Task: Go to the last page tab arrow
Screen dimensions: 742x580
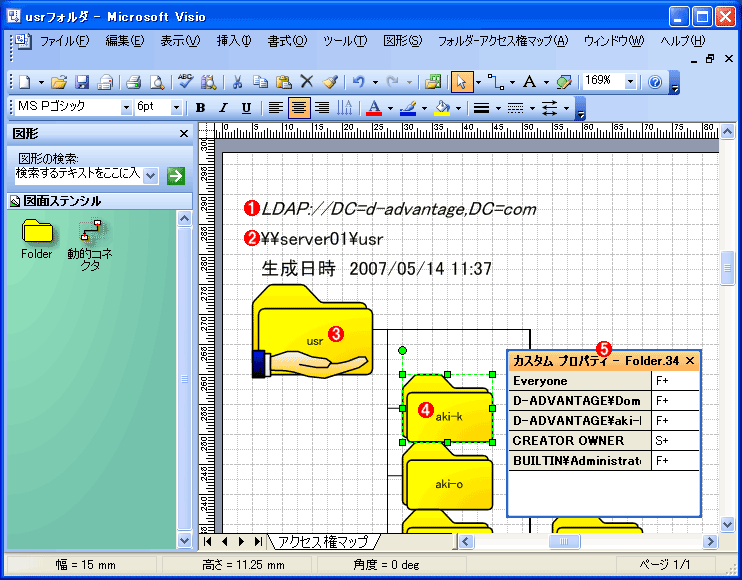Action: [258, 541]
